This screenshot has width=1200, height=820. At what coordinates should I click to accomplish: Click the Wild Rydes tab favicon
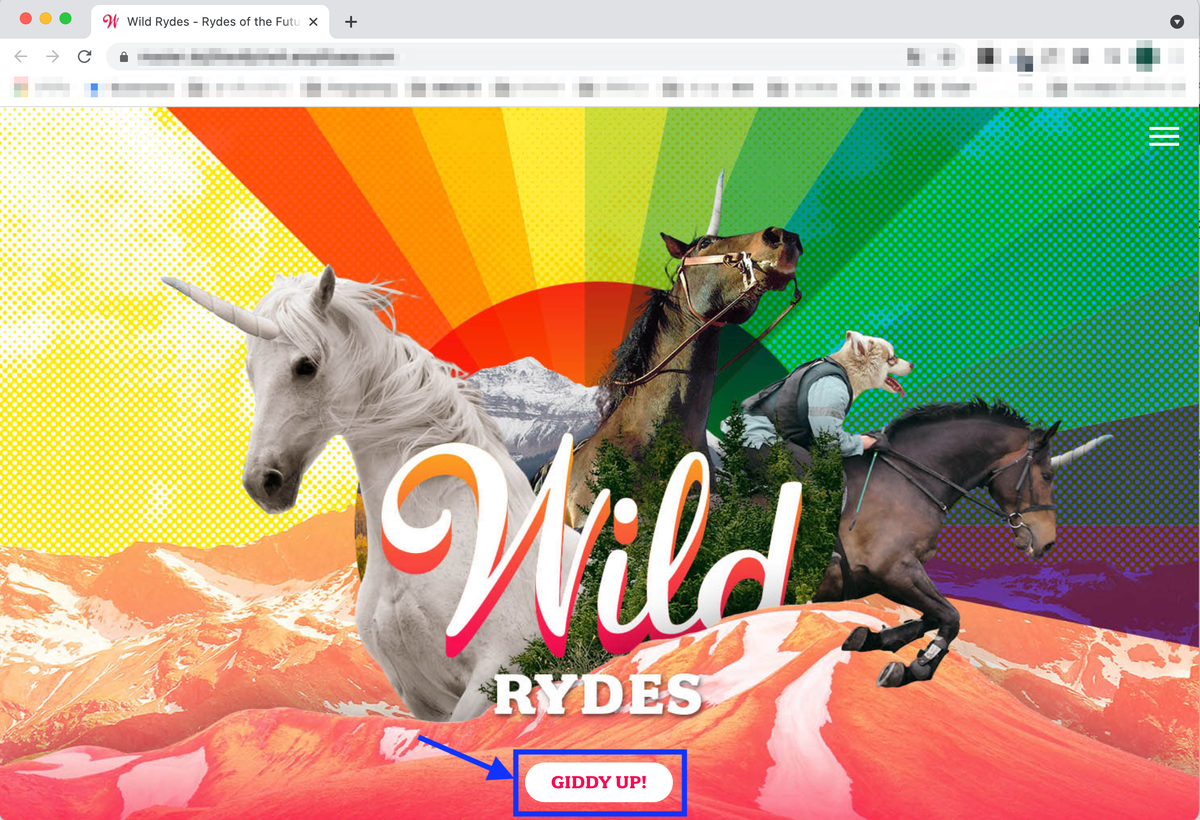(112, 22)
